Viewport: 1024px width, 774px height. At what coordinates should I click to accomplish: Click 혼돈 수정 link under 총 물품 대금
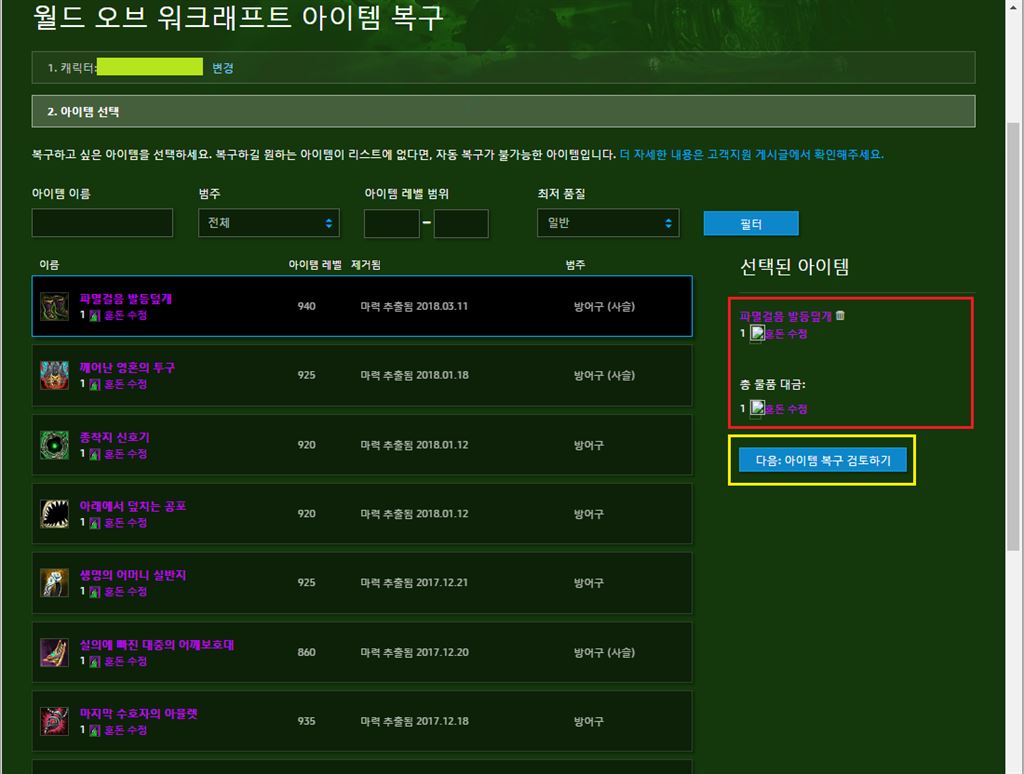coord(786,409)
